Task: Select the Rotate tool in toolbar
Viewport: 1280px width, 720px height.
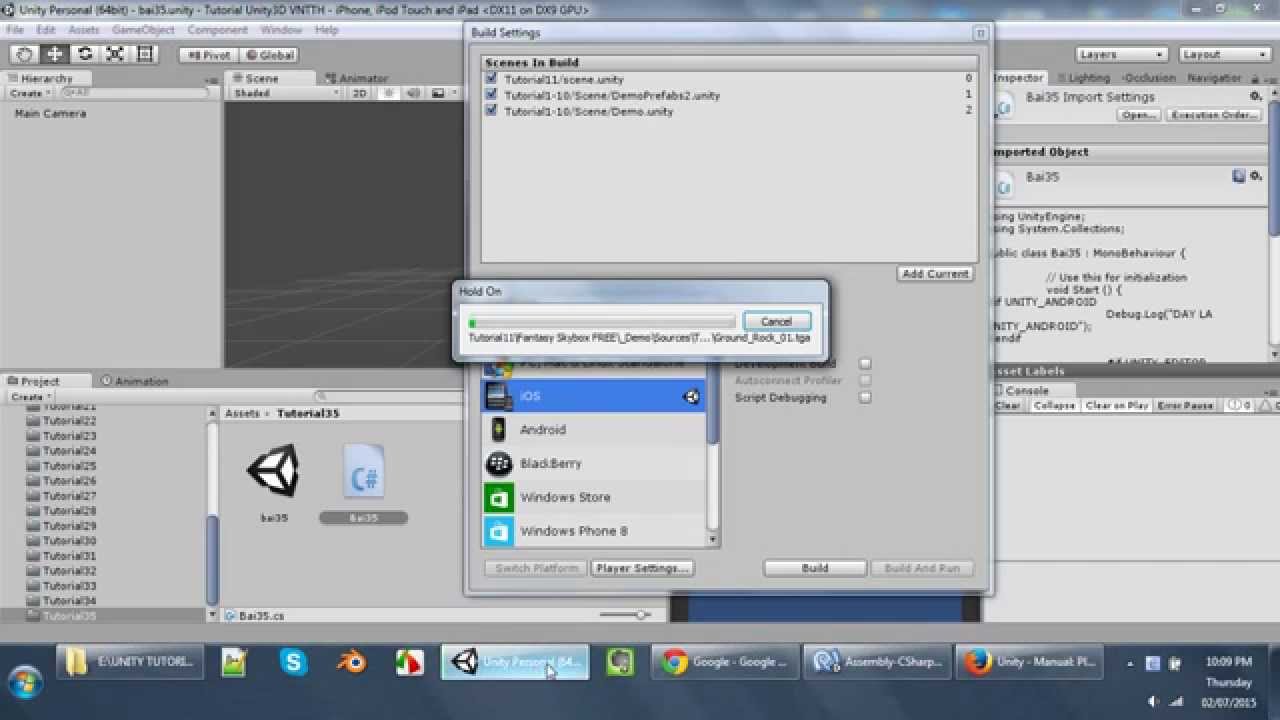Action: point(85,54)
